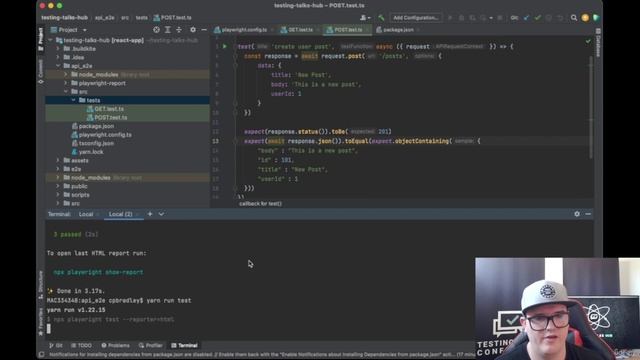Open the Commit side tab

pyautogui.click(x=41, y=72)
